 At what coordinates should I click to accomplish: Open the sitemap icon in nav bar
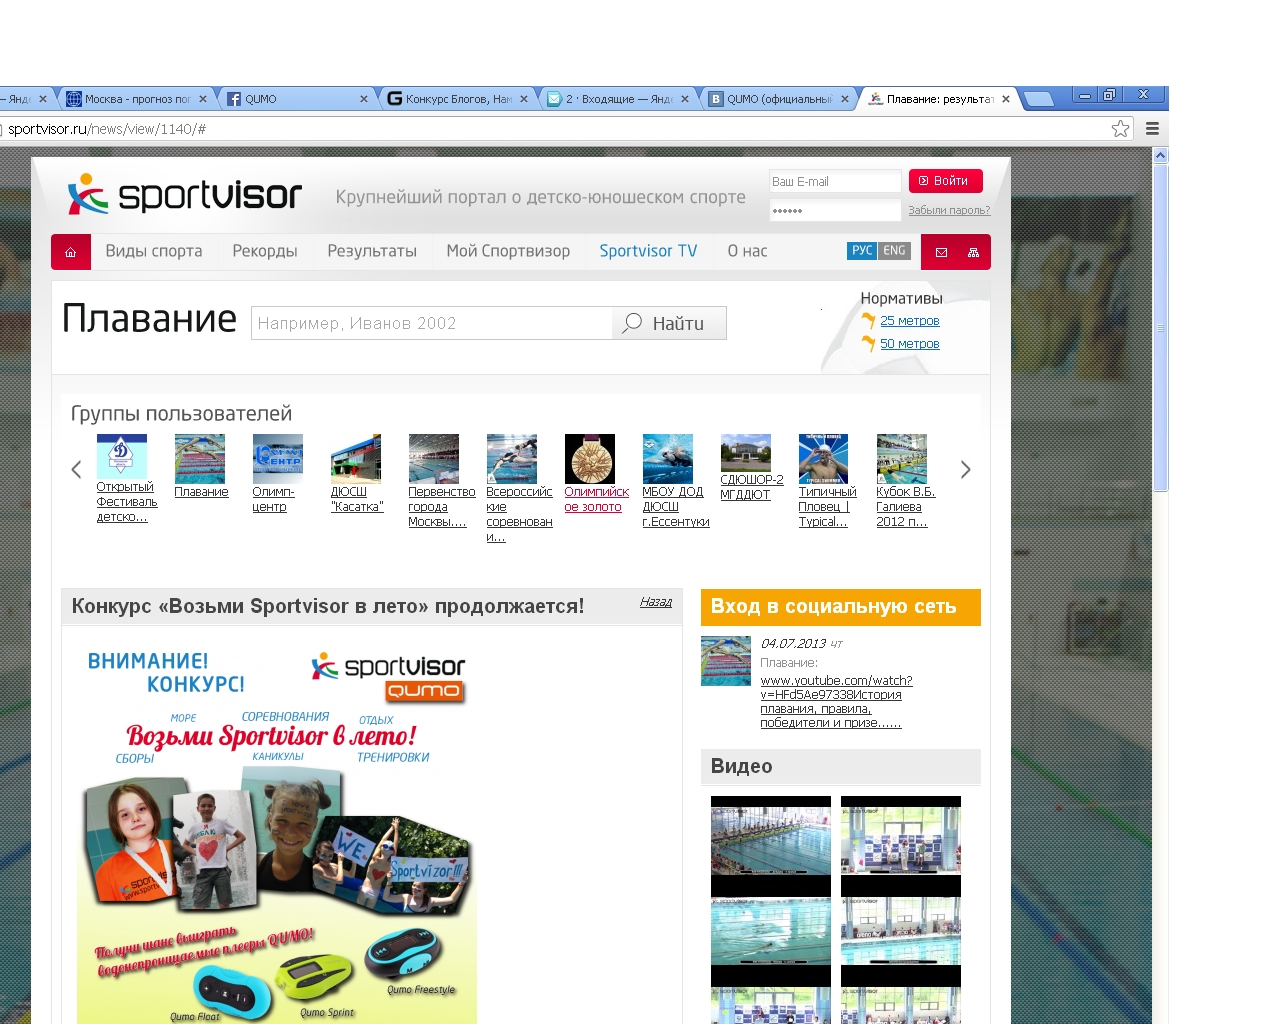973,252
